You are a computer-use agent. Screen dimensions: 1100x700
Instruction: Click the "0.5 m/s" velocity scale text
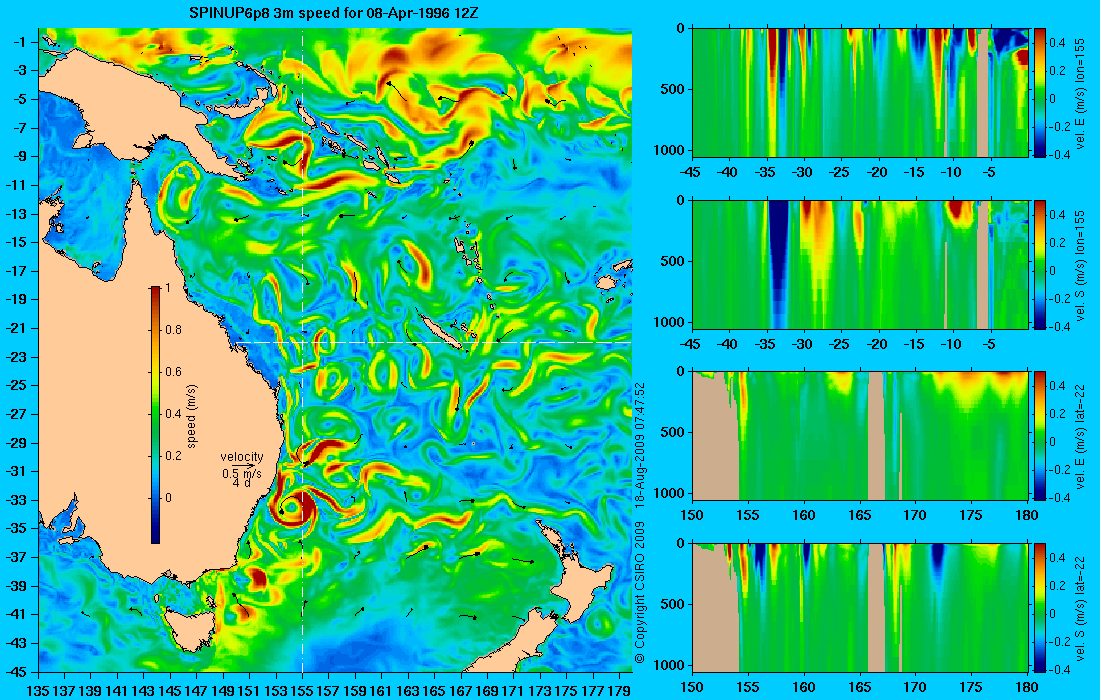click(241, 474)
